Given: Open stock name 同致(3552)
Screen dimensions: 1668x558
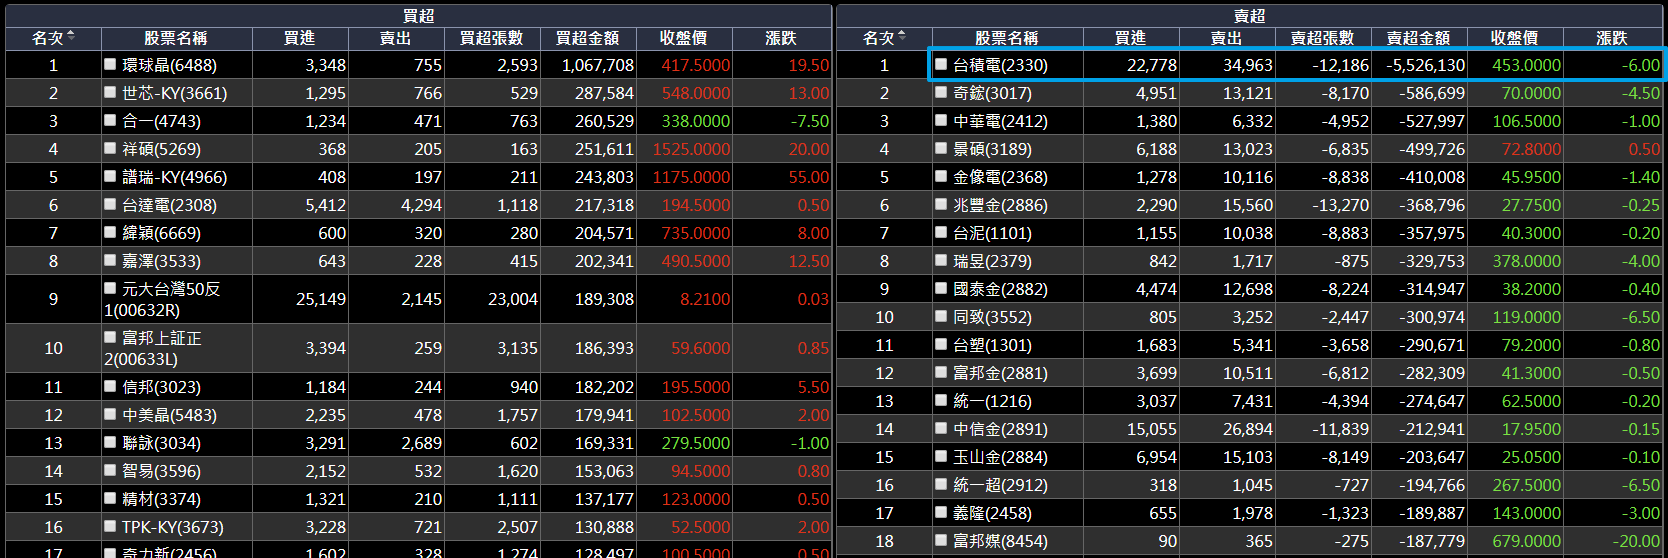Looking at the screenshot, I should click(992, 317).
